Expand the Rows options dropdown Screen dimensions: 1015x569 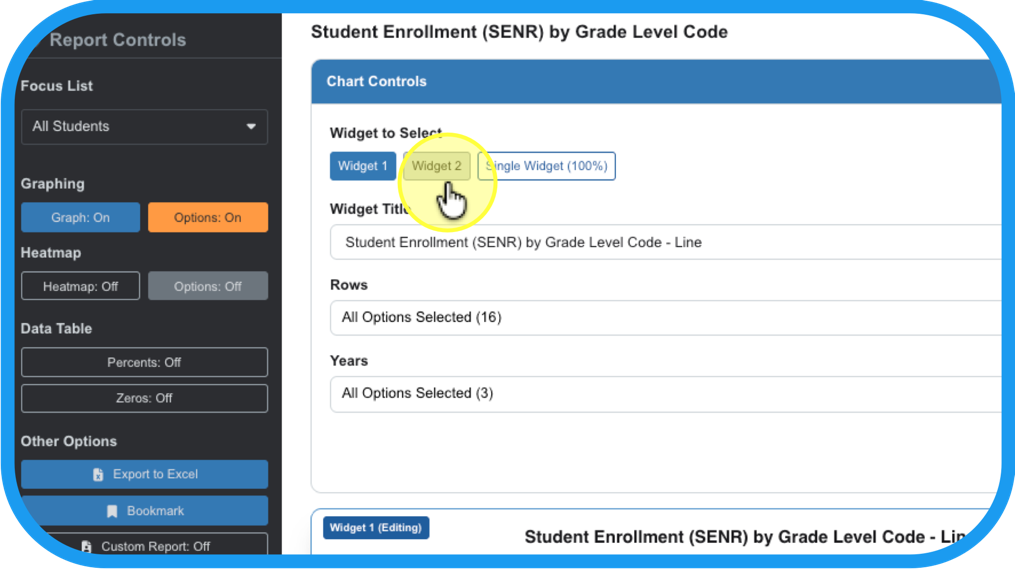[660, 317]
